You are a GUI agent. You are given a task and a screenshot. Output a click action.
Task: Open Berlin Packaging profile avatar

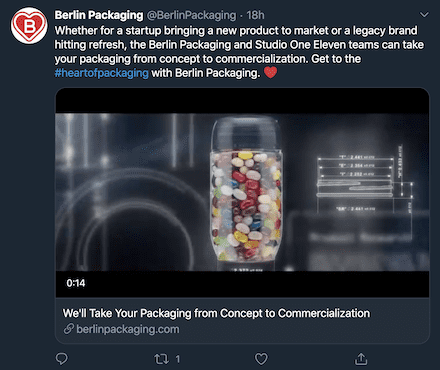click(29, 26)
